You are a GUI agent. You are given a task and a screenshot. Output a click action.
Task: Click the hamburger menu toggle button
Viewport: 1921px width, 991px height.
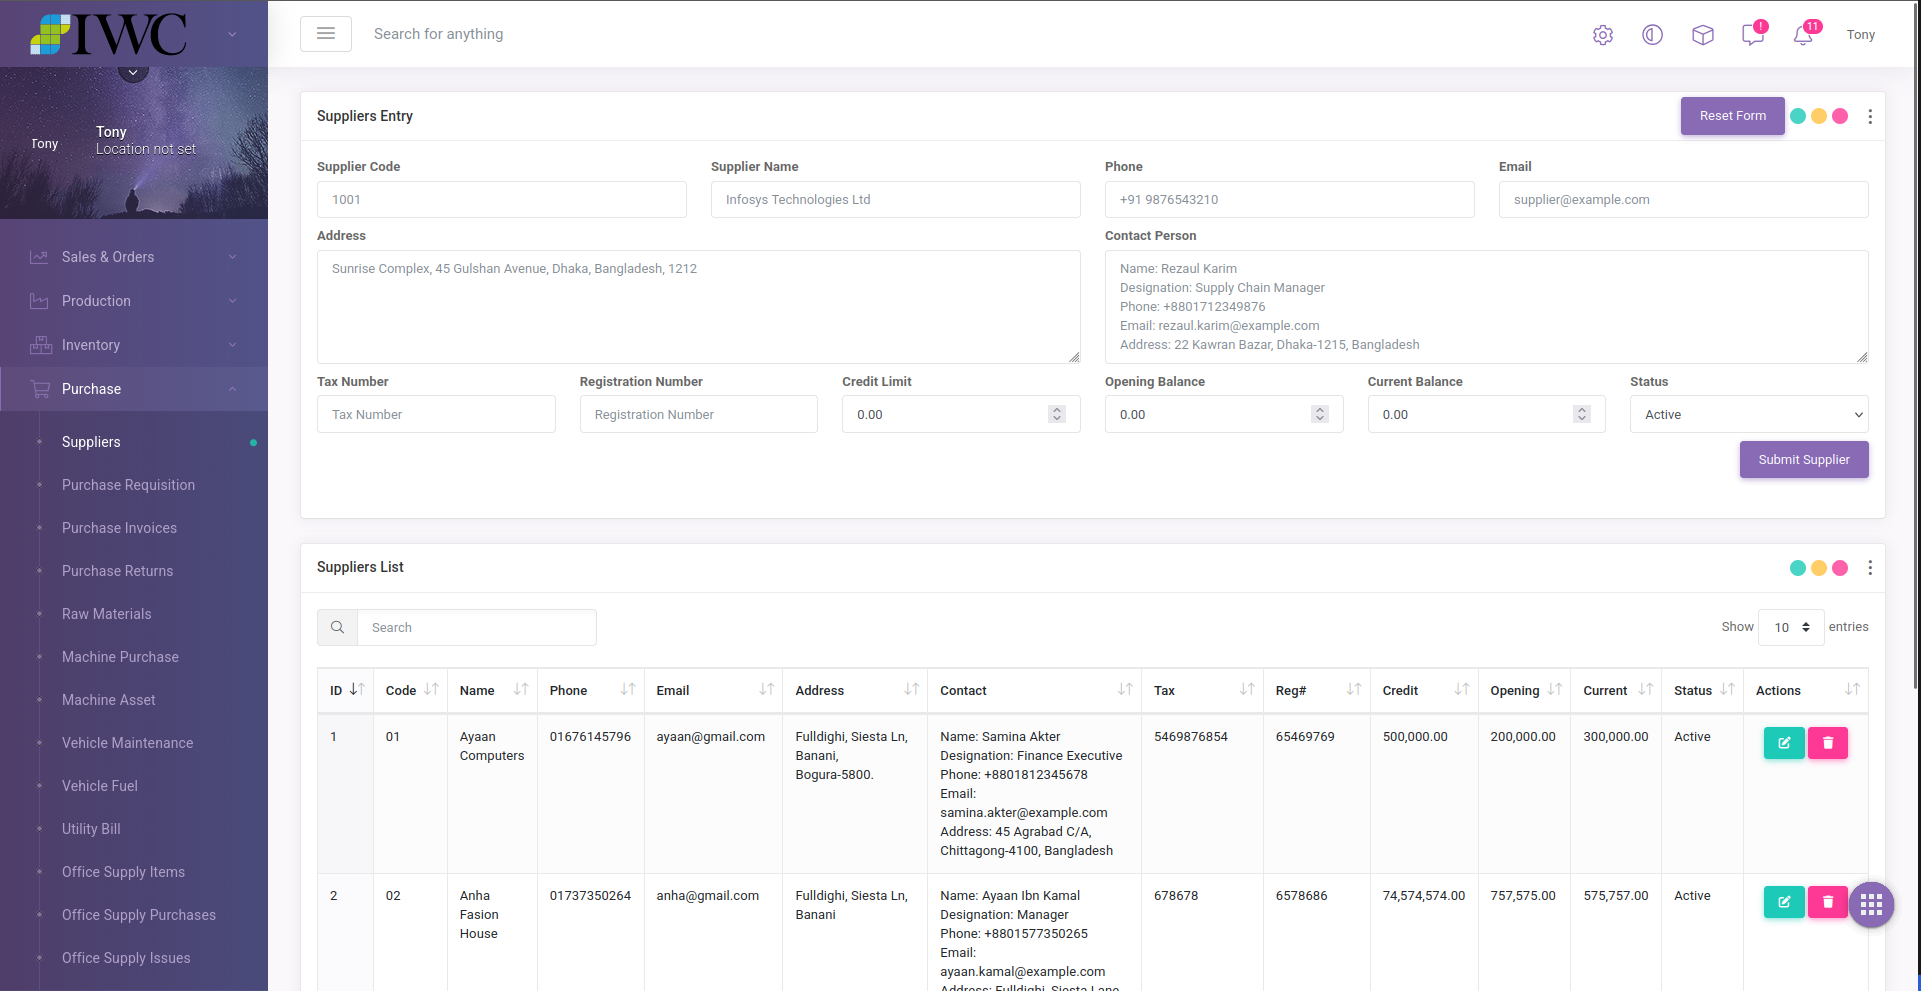point(326,34)
